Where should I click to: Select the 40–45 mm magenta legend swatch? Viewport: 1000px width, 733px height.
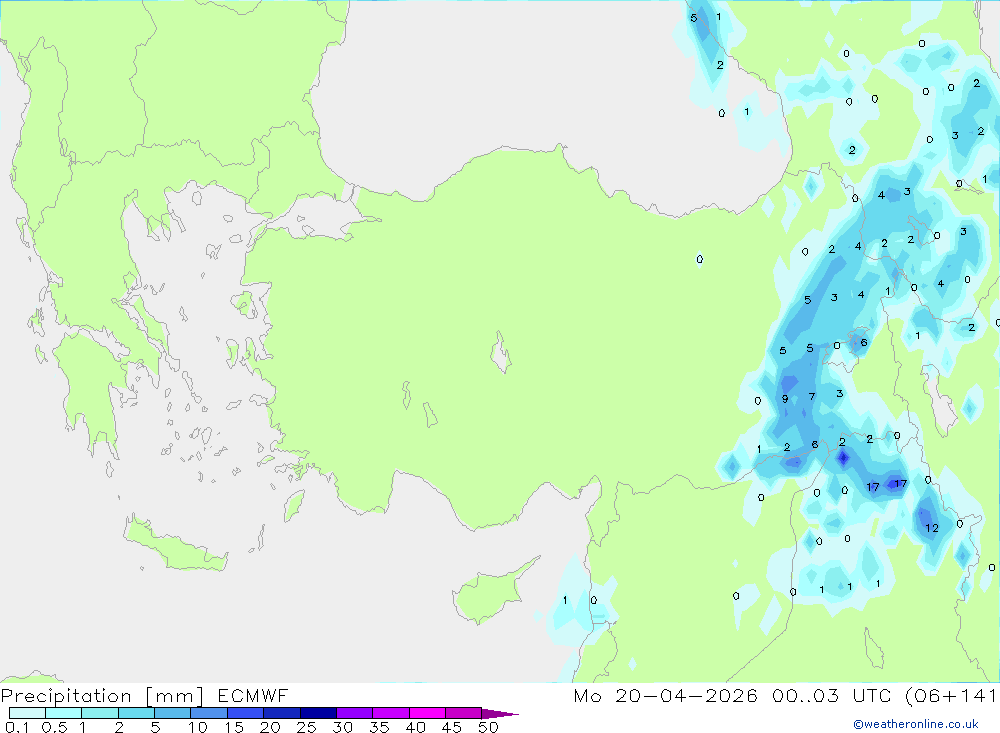[x=427, y=713]
